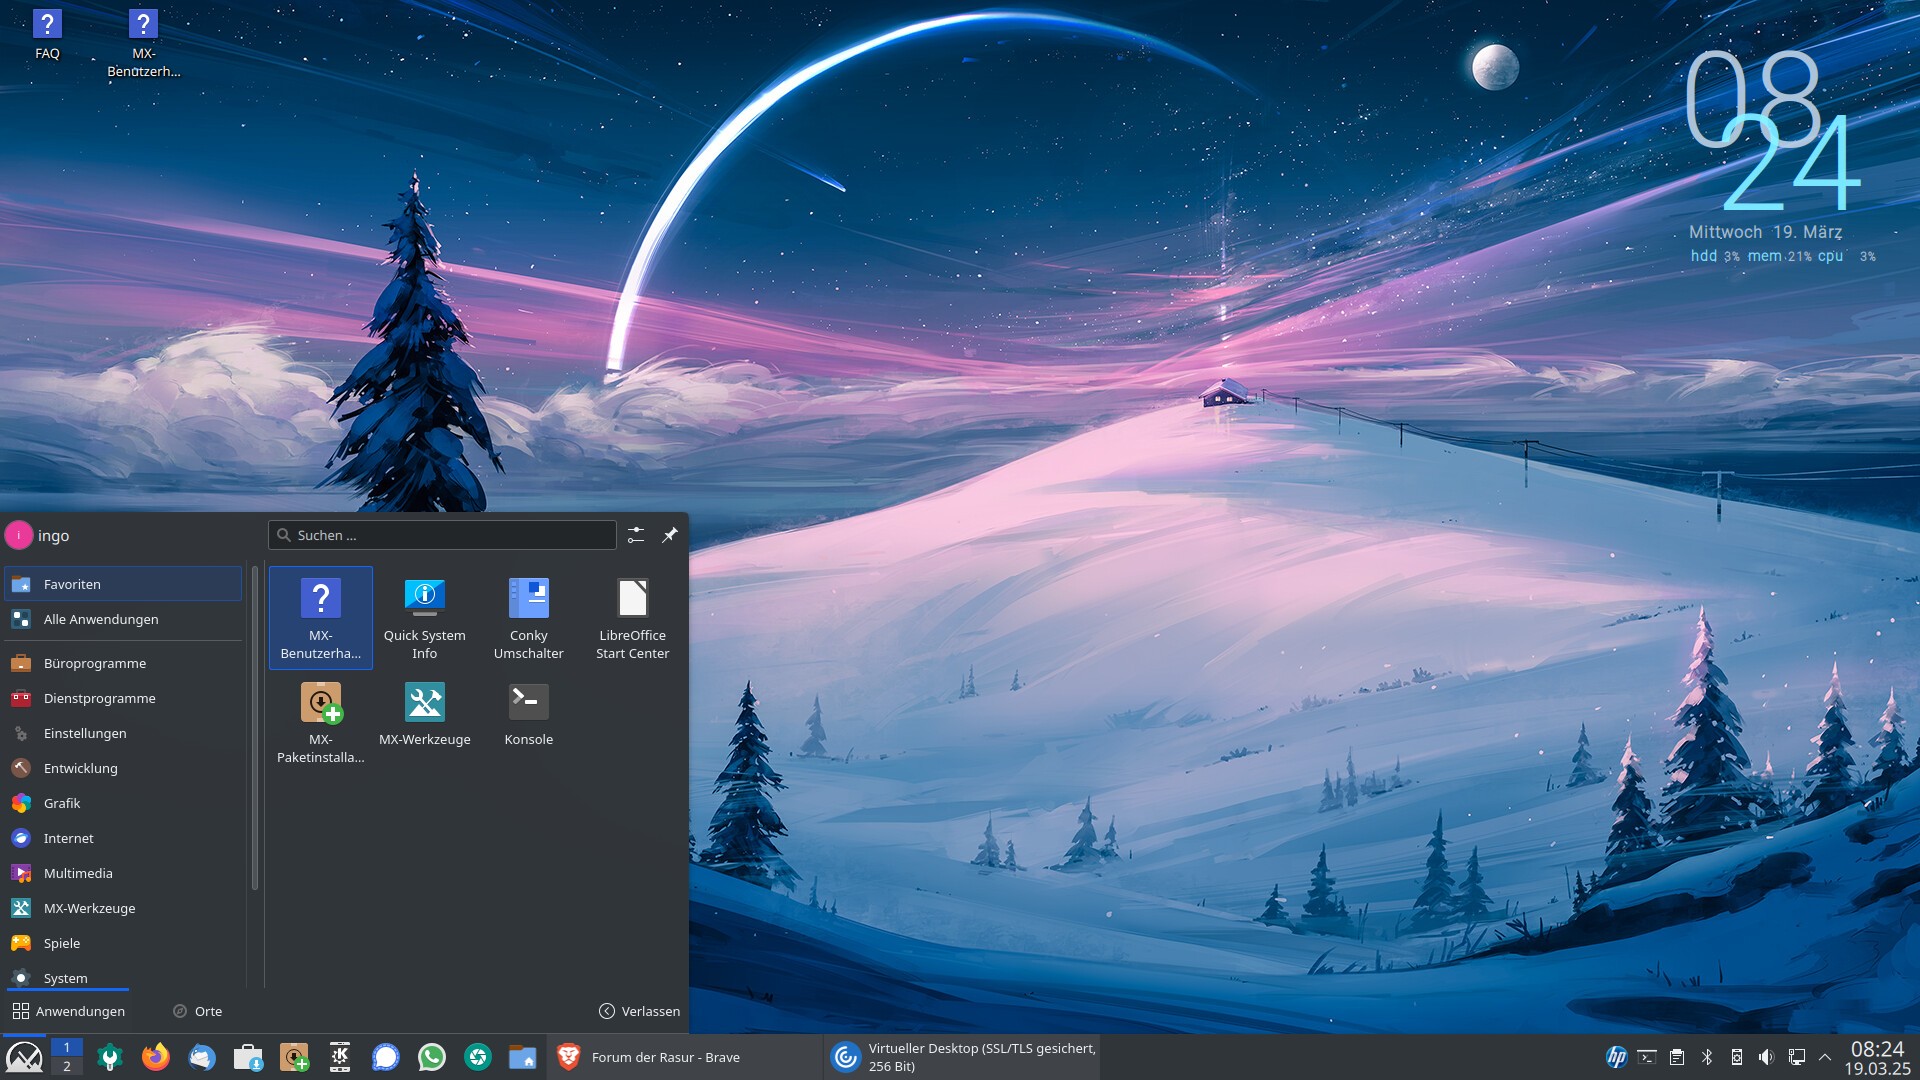Open the Multimedia category

click(78, 873)
